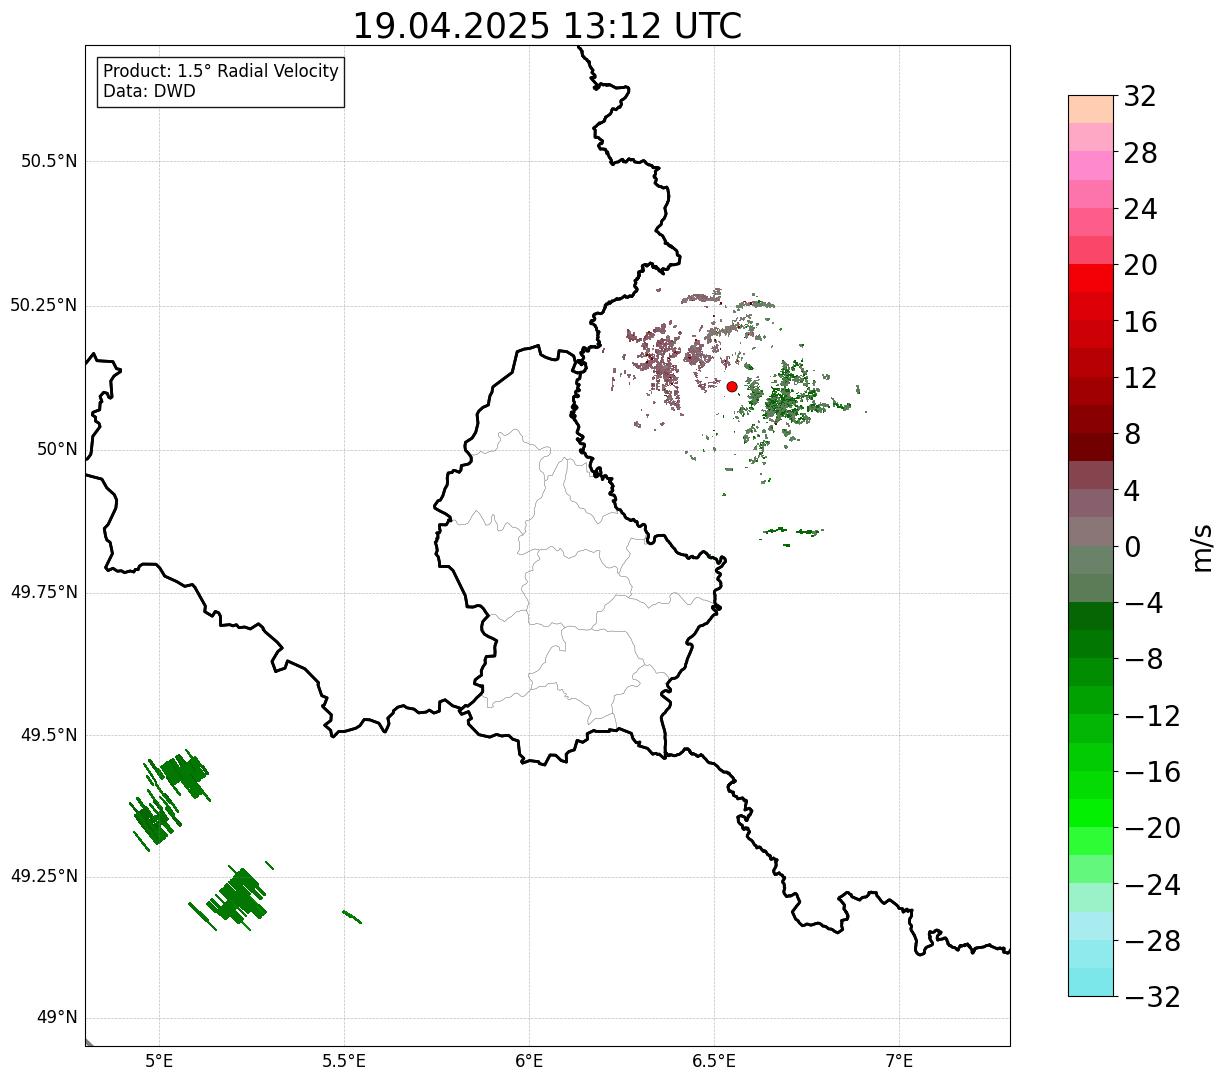Image resolution: width=1225 pixels, height=1081 pixels.
Task: Pick the bright red swatch just below 20
Action: 1091,278
